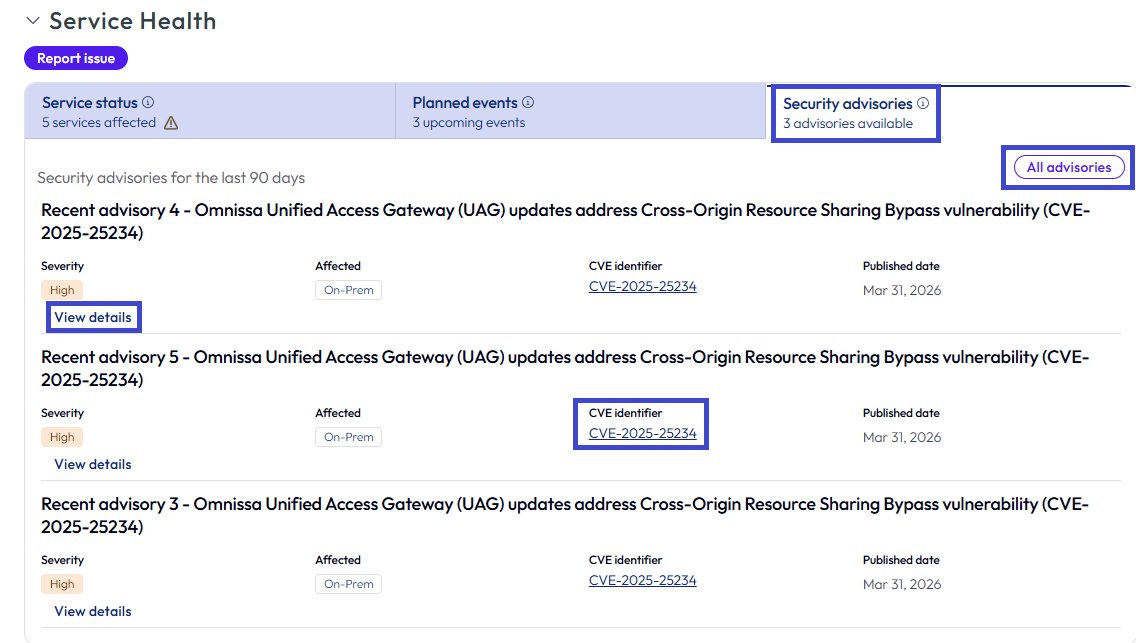Click the '5 services affected' text
The height and width of the screenshot is (643, 1136).
coord(99,123)
